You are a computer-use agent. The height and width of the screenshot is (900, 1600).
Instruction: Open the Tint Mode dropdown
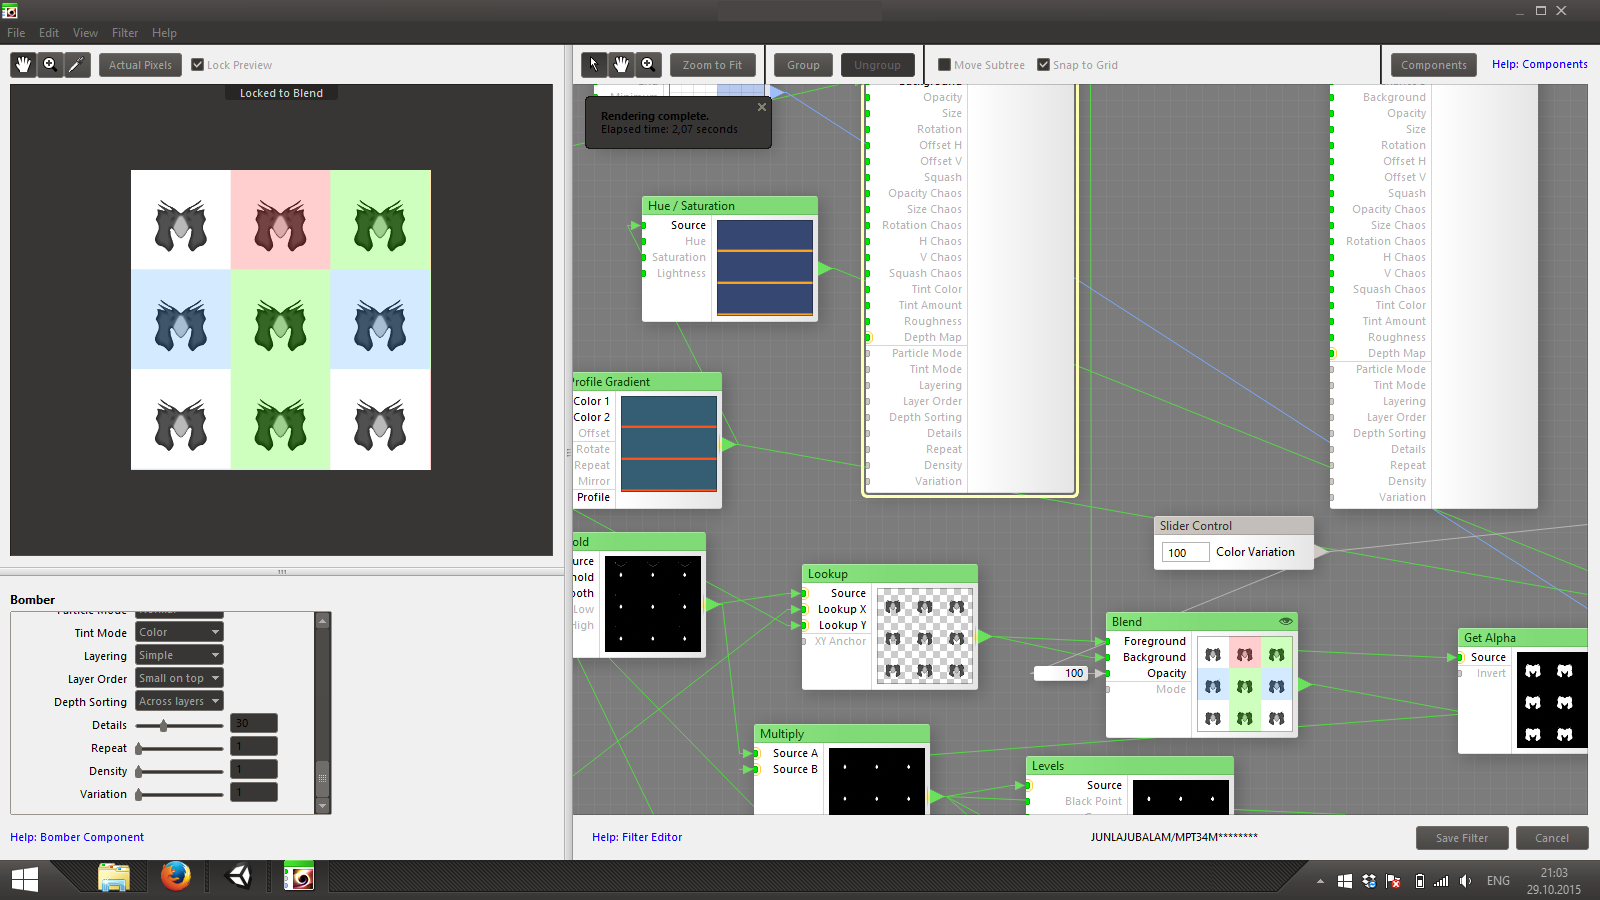(x=179, y=632)
